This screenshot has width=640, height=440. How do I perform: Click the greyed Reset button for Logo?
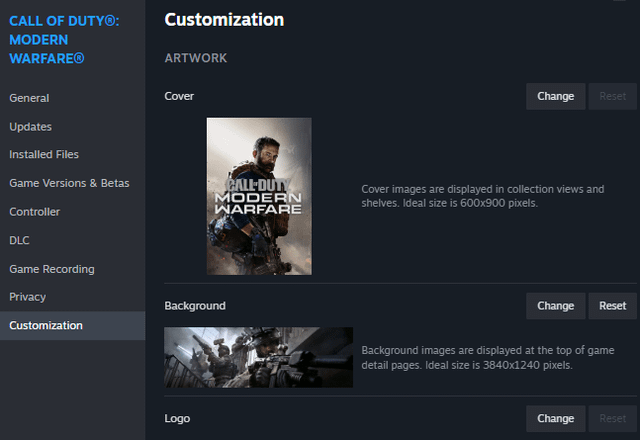tap(612, 419)
